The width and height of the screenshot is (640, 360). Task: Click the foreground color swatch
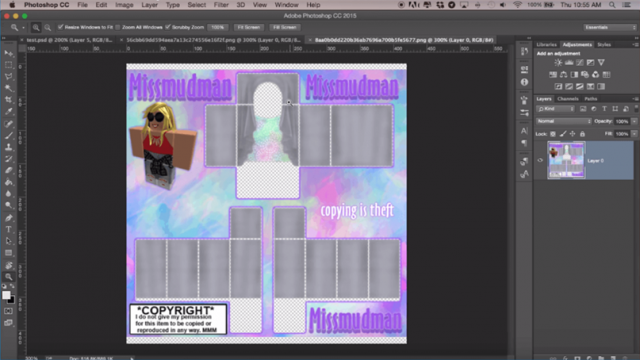(x=6, y=295)
